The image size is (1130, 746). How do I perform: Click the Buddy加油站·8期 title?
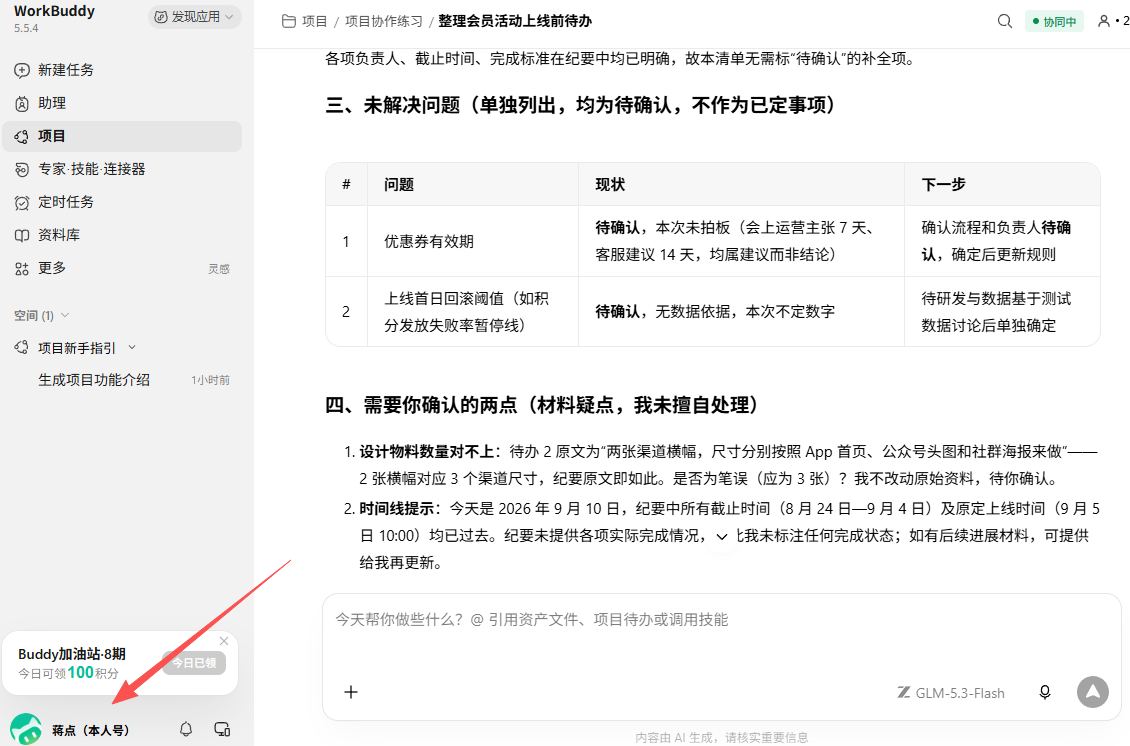[x=71, y=654]
